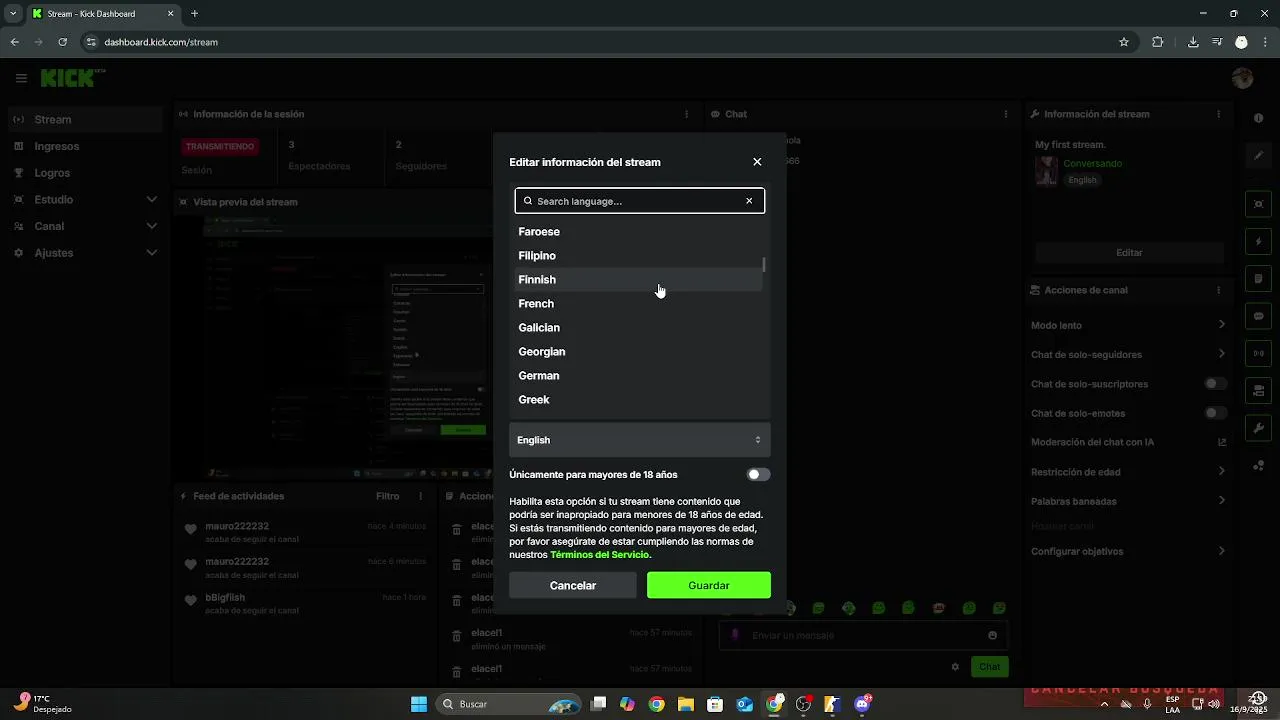Click the emoji icon in chat message box
Screen dimensions: 1280x720
click(x=992, y=635)
